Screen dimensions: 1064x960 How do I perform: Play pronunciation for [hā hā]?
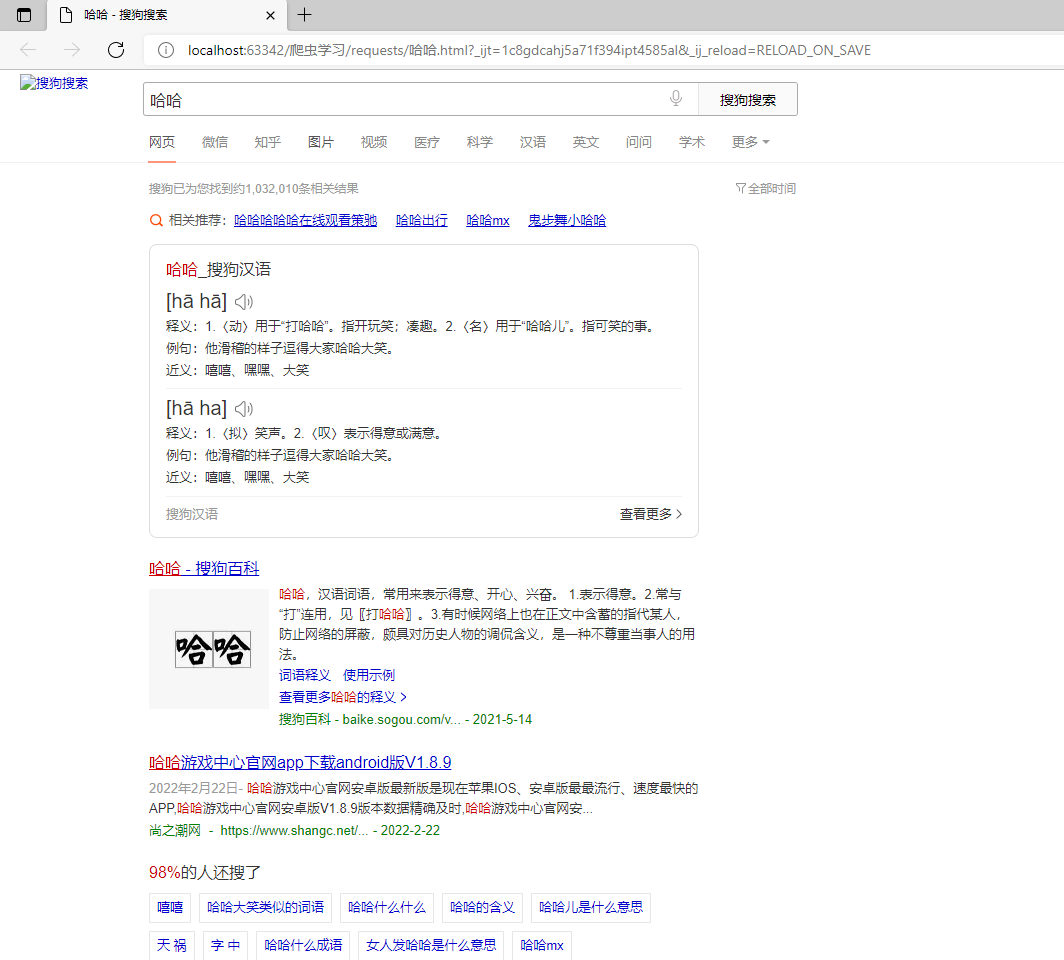[x=244, y=302]
